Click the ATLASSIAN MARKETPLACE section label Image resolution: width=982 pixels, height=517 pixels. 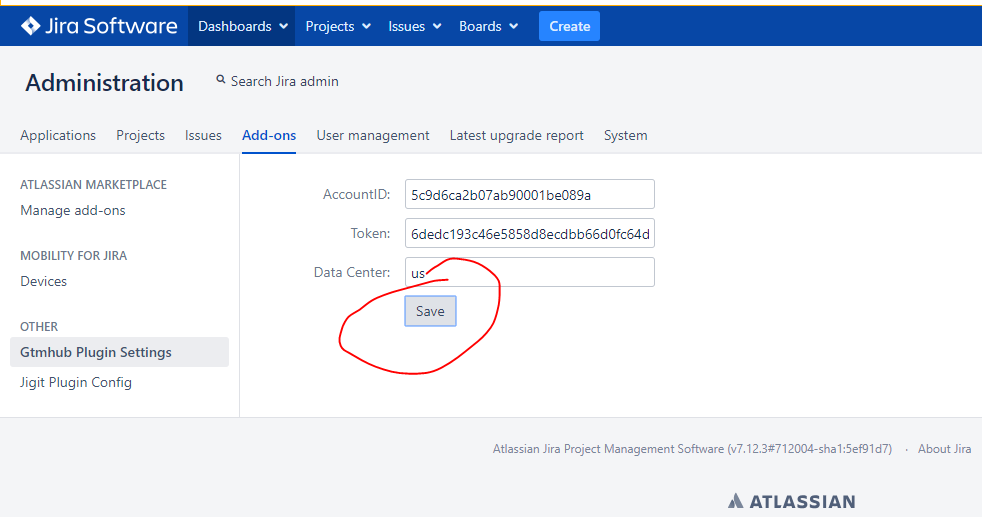[x=93, y=185]
